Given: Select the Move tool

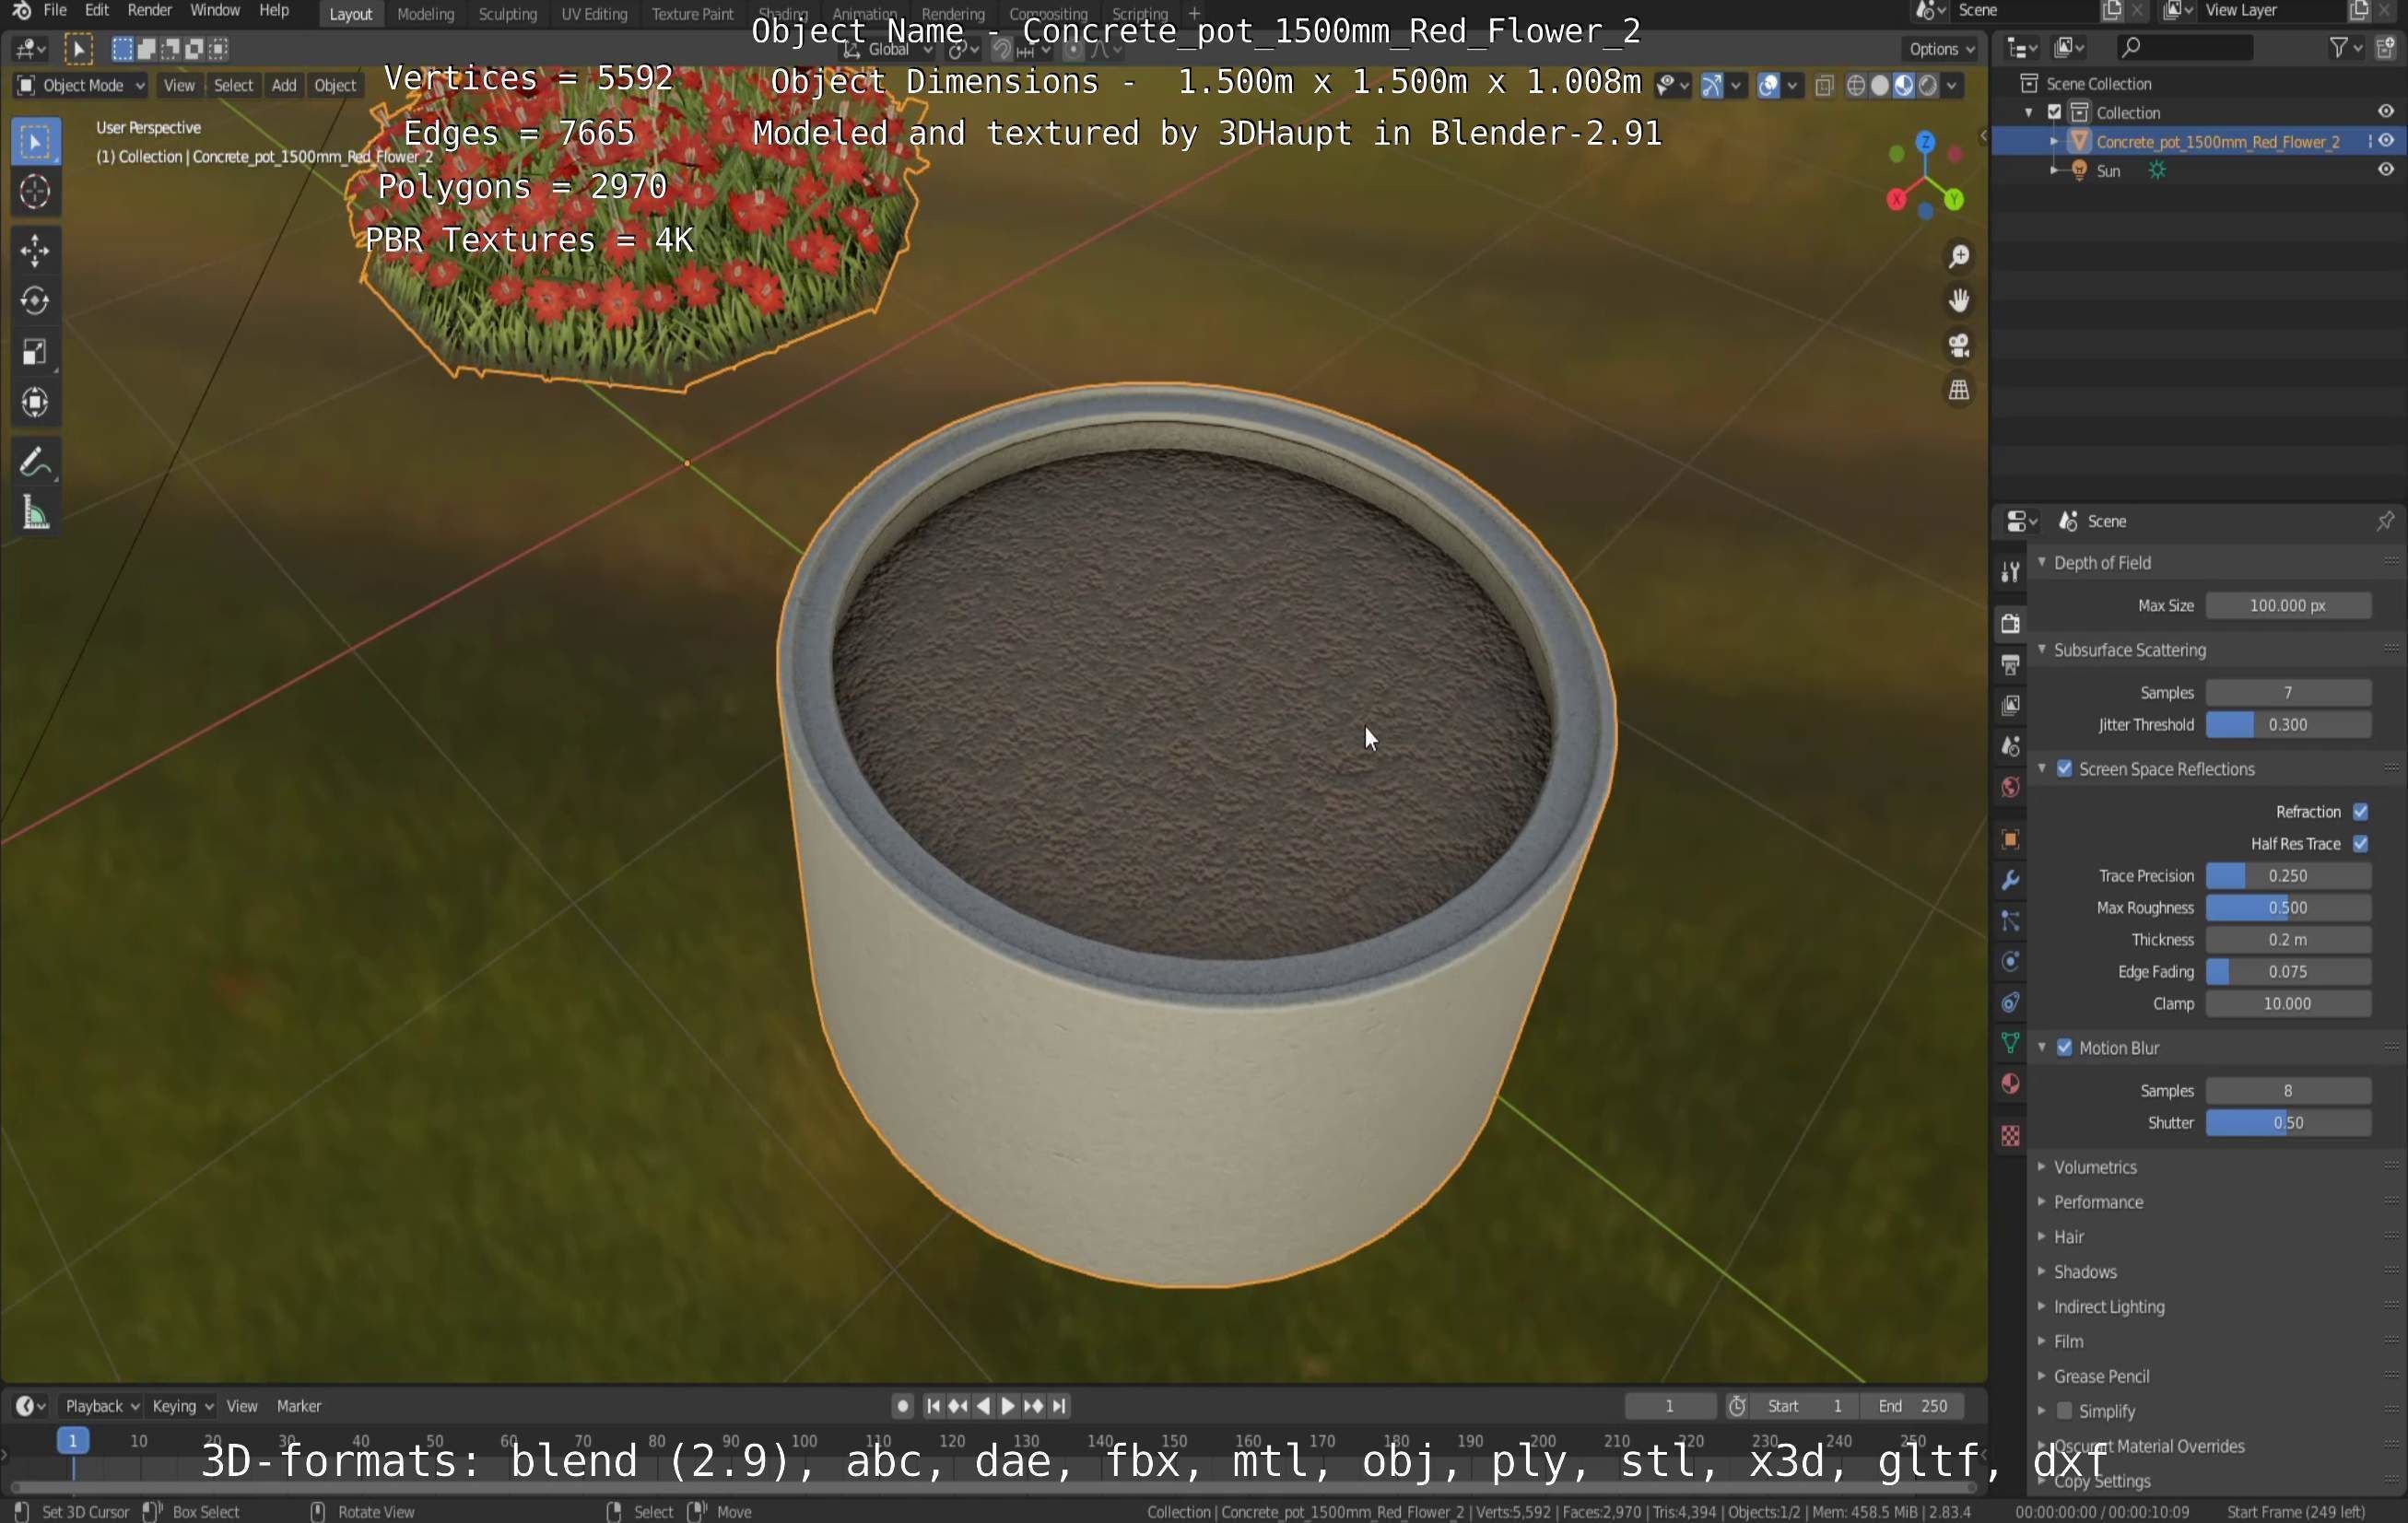Looking at the screenshot, I should click(x=35, y=250).
